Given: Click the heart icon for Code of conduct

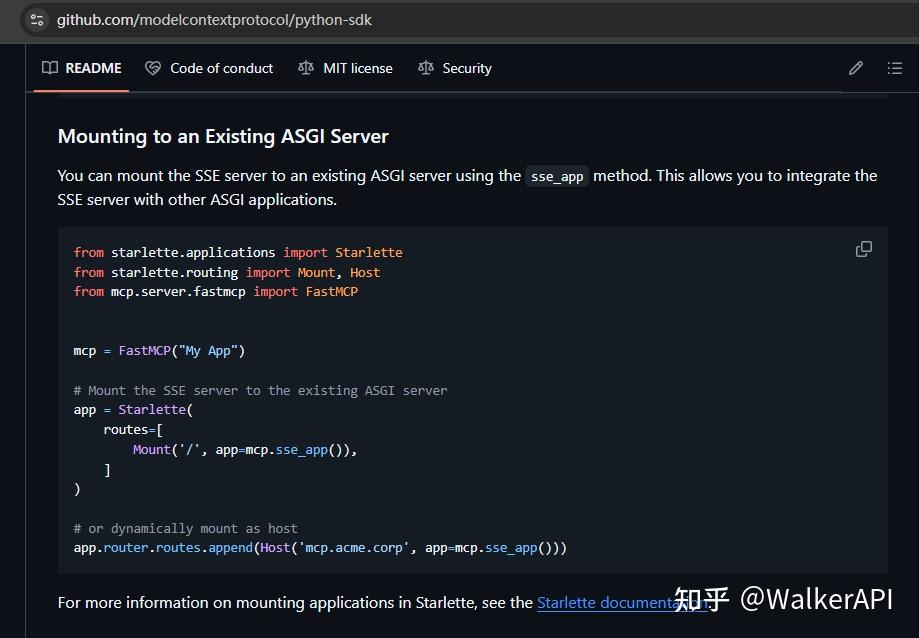Looking at the screenshot, I should (153, 68).
